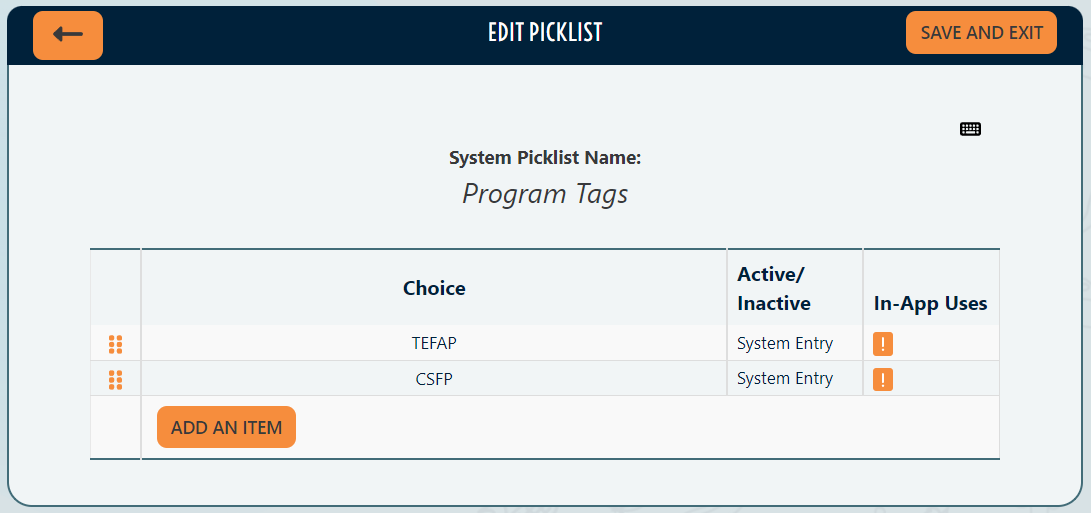Click the back arrow button
The image size is (1091, 513).
(68, 35)
